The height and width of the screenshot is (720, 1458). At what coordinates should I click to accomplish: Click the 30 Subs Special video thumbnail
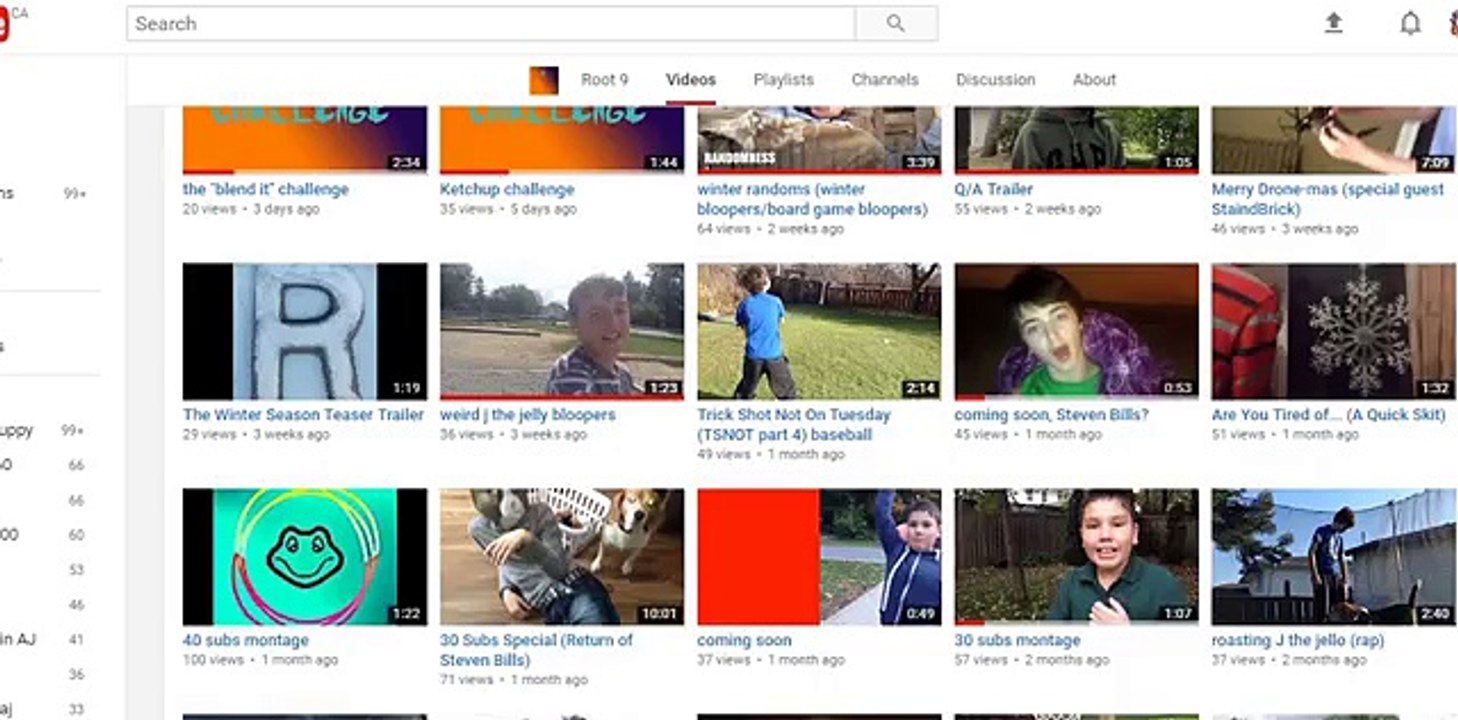click(562, 557)
